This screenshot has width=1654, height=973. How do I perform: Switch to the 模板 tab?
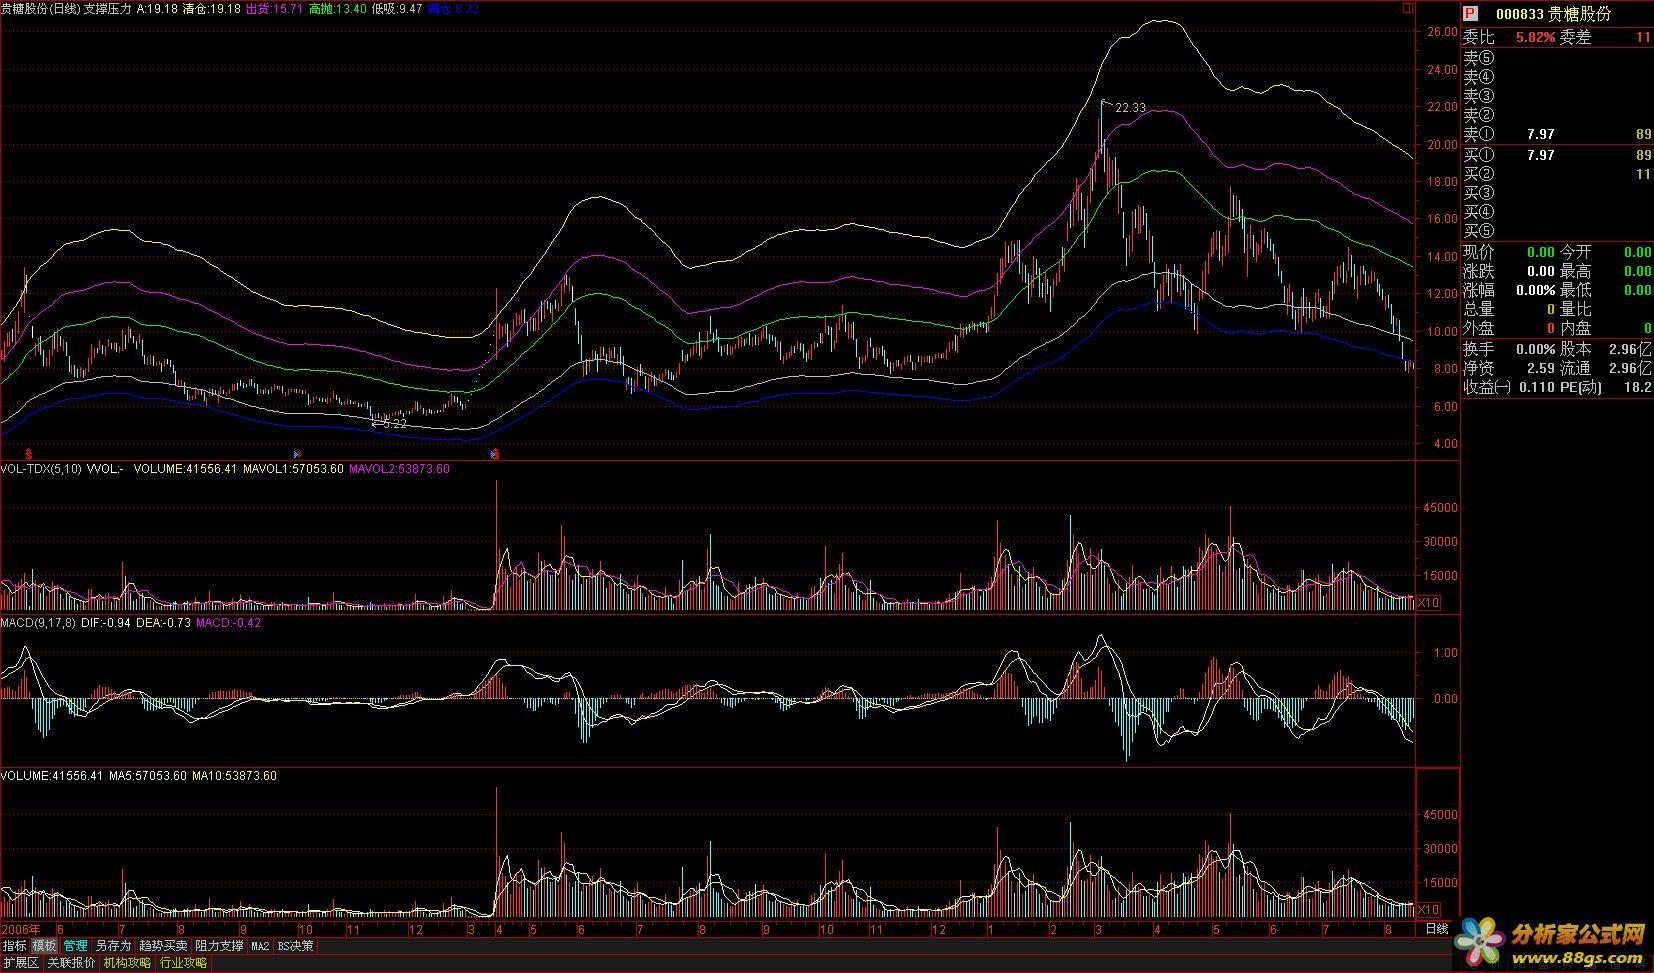[45, 945]
